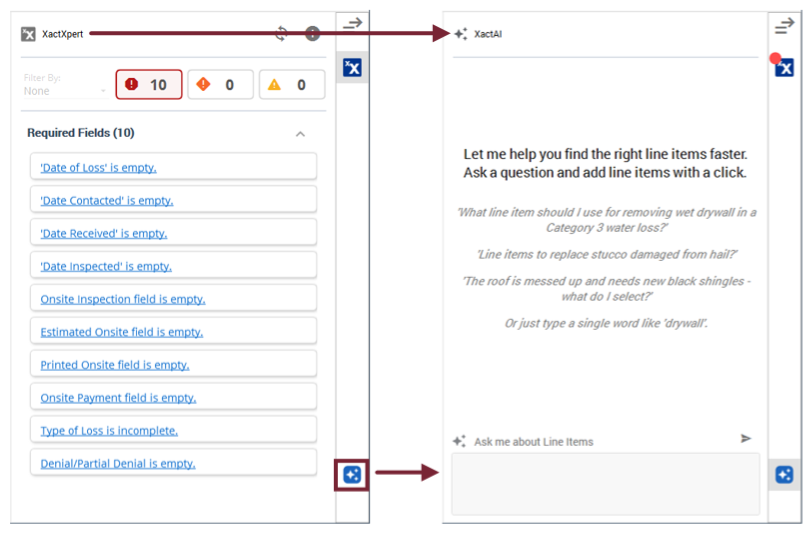Filter by yellow triangle alerts count 0
811x534 pixels.
tap(292, 84)
